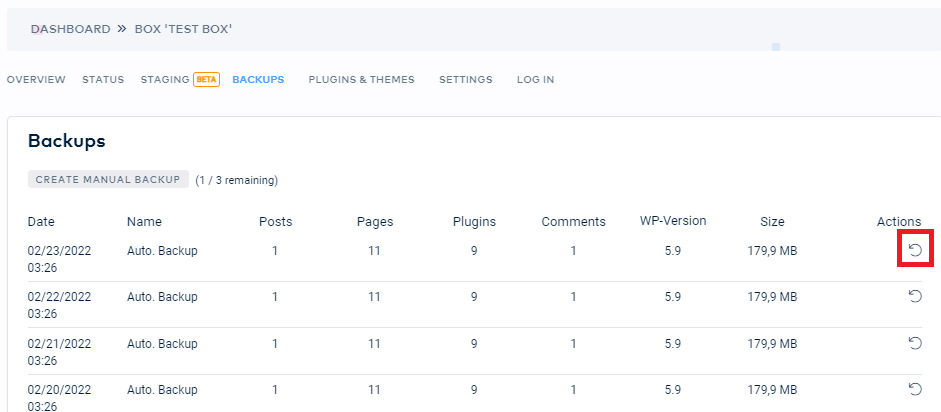This screenshot has height=412, width=941.
Task: Restore the 02/21/2022 backup using its action icon
Action: click(915, 342)
